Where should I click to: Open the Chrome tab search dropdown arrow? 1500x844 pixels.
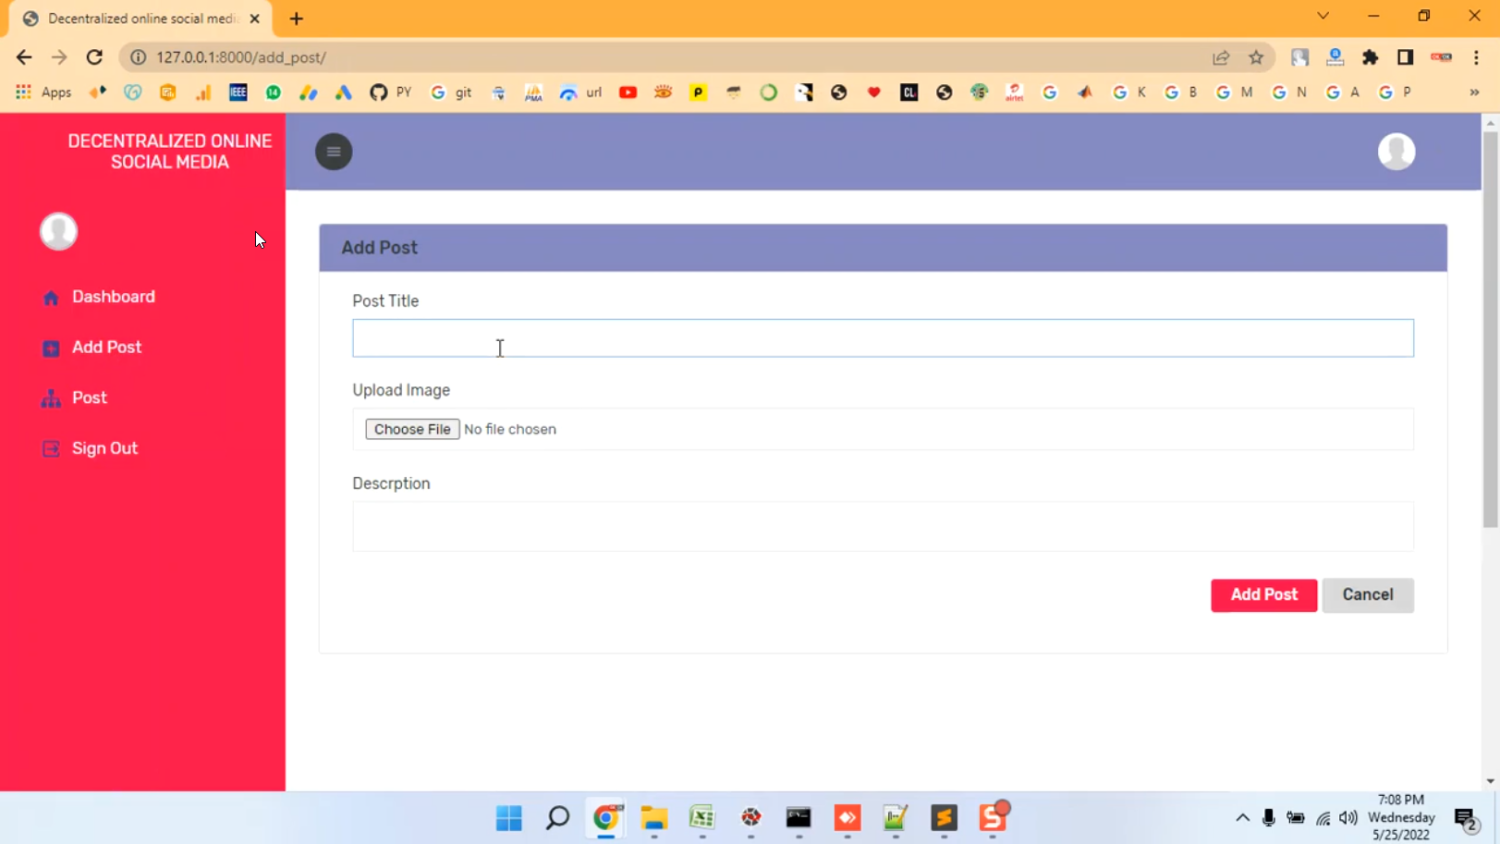tap(1322, 16)
